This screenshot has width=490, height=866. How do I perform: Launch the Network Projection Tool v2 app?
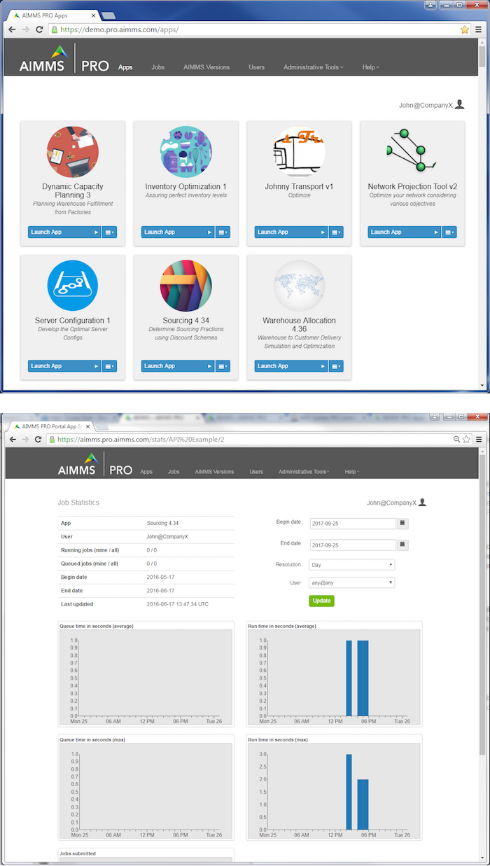[404, 232]
